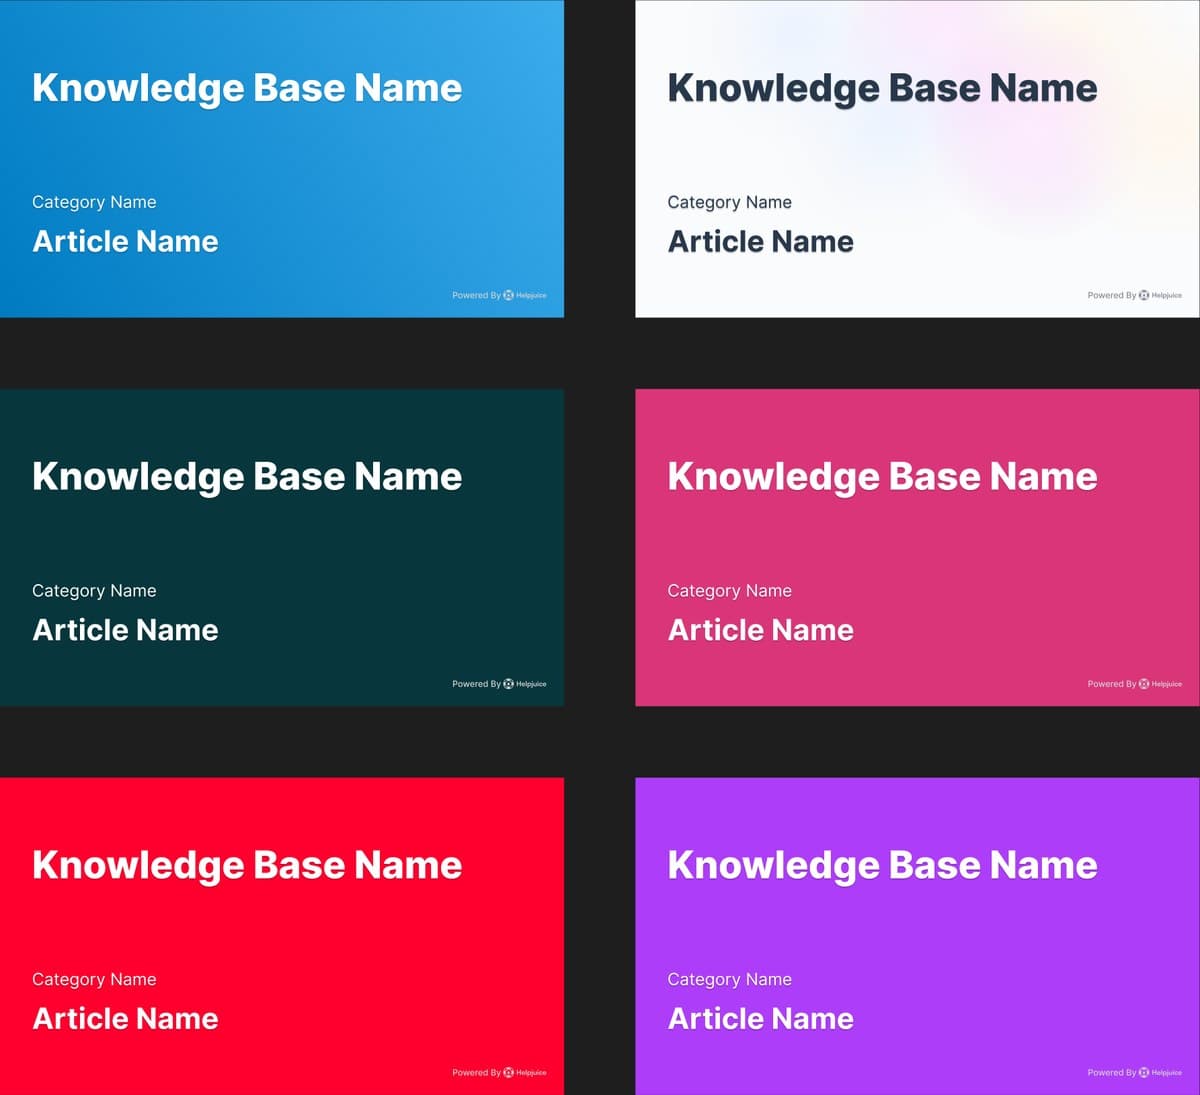Click "Knowledge Base Name" title on red card
The image size is (1200, 1095).
247,865
